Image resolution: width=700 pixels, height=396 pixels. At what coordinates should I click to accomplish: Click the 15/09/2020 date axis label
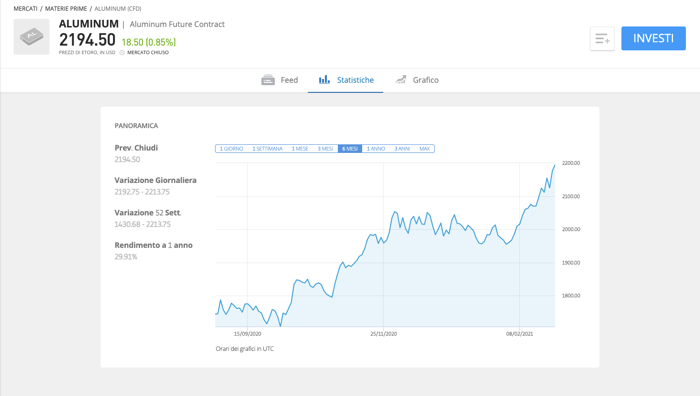point(247,334)
